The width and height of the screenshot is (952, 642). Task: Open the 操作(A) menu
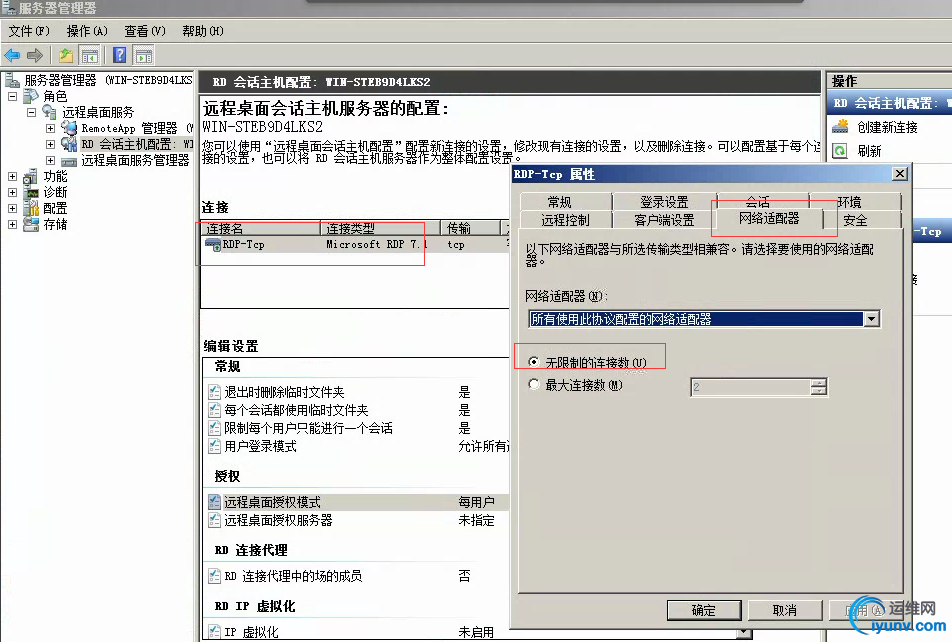[87, 31]
